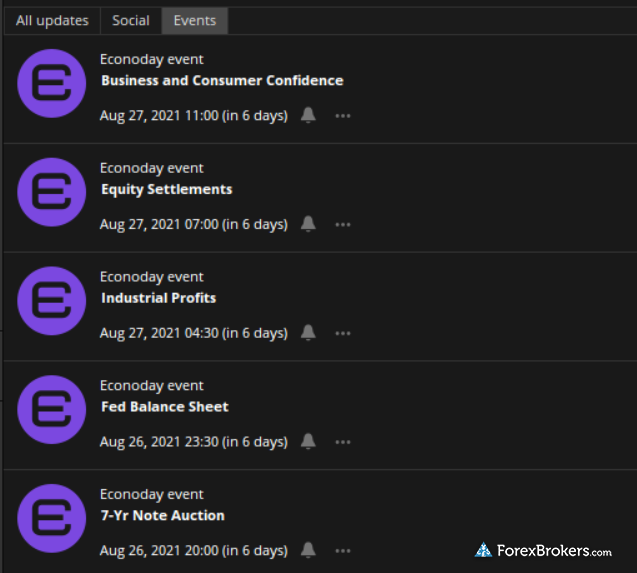
Task: Switch to the All updates tab
Action: [x=52, y=21]
